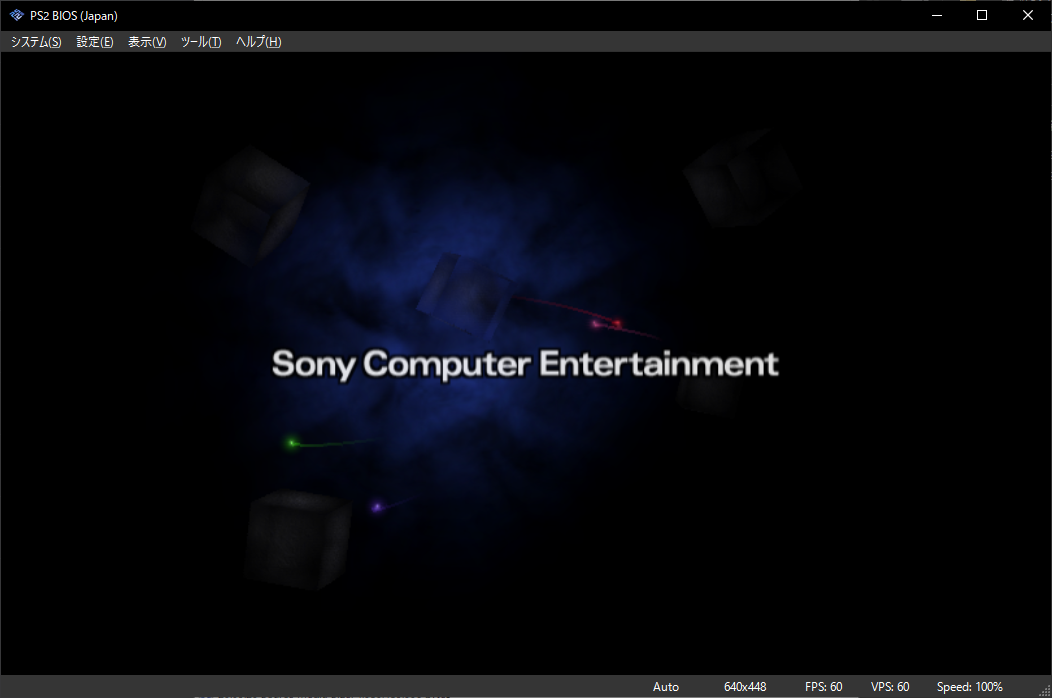Maximize the PS2 BIOS window

coord(982,15)
